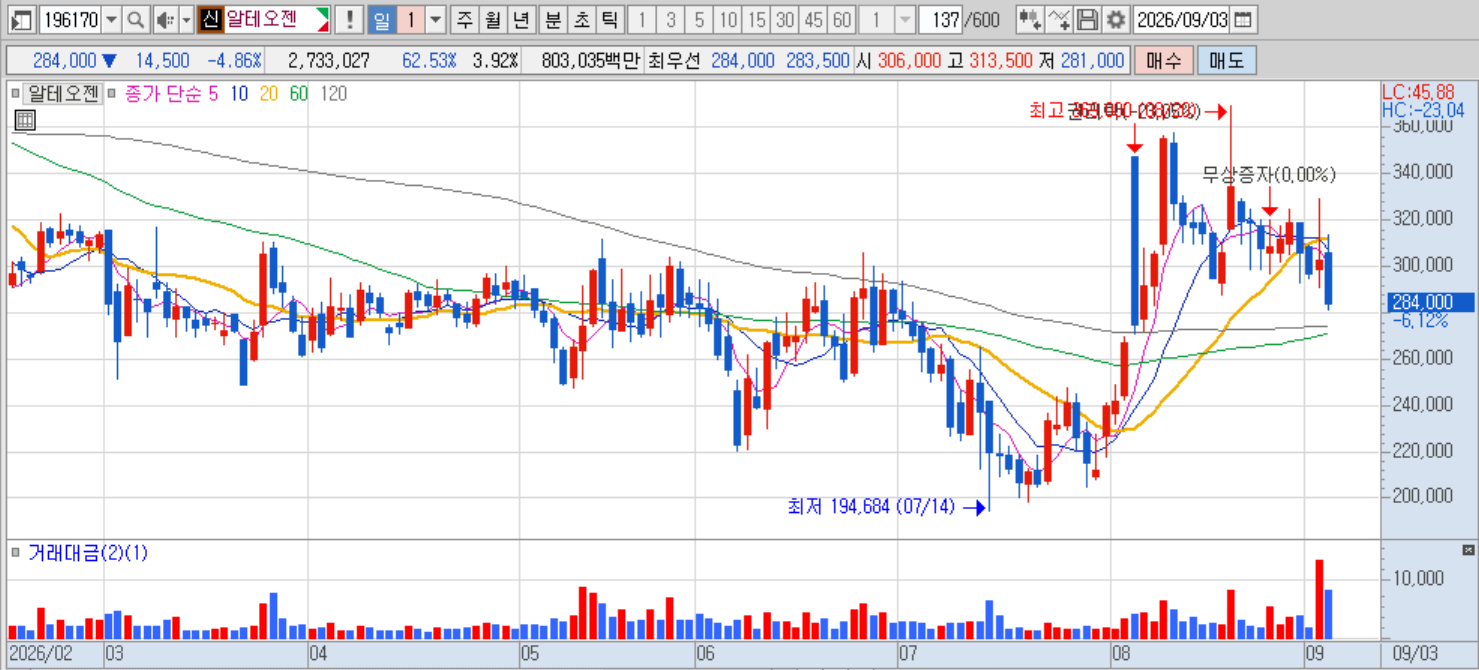Click the 알테오젠 legend button on chart
Viewport: 1479px width, 670px height.
click(63, 94)
